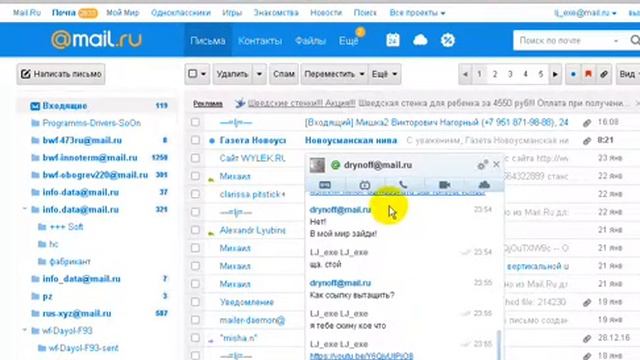
Task: Click the @mail.ru logo
Action: click(96, 40)
